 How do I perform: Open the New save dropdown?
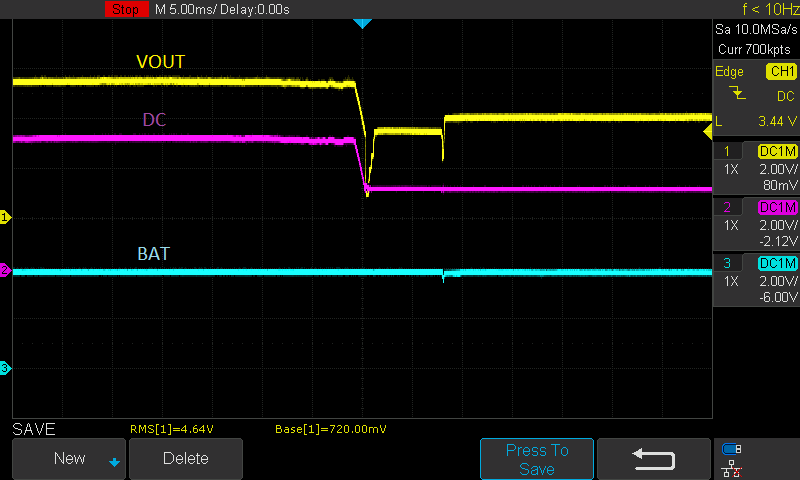click(69, 459)
